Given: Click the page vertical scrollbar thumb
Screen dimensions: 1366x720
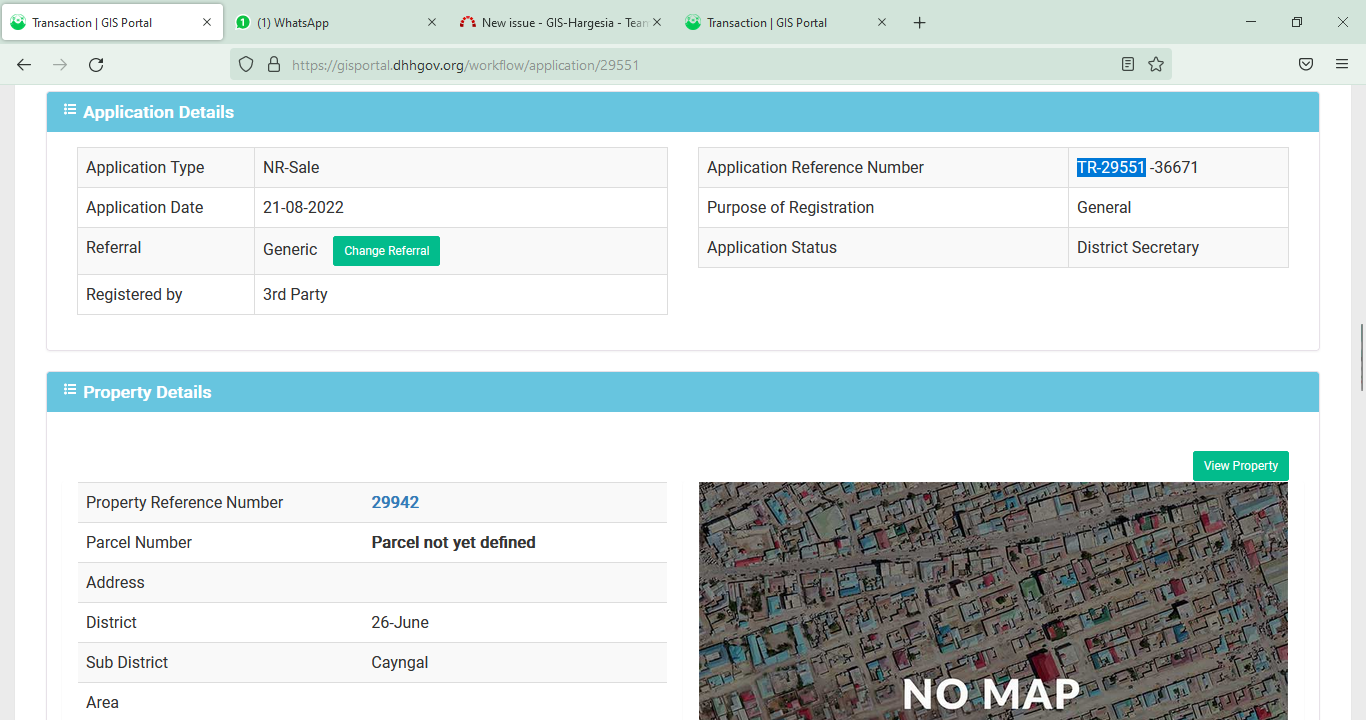Looking at the screenshot, I should click(x=1361, y=358).
